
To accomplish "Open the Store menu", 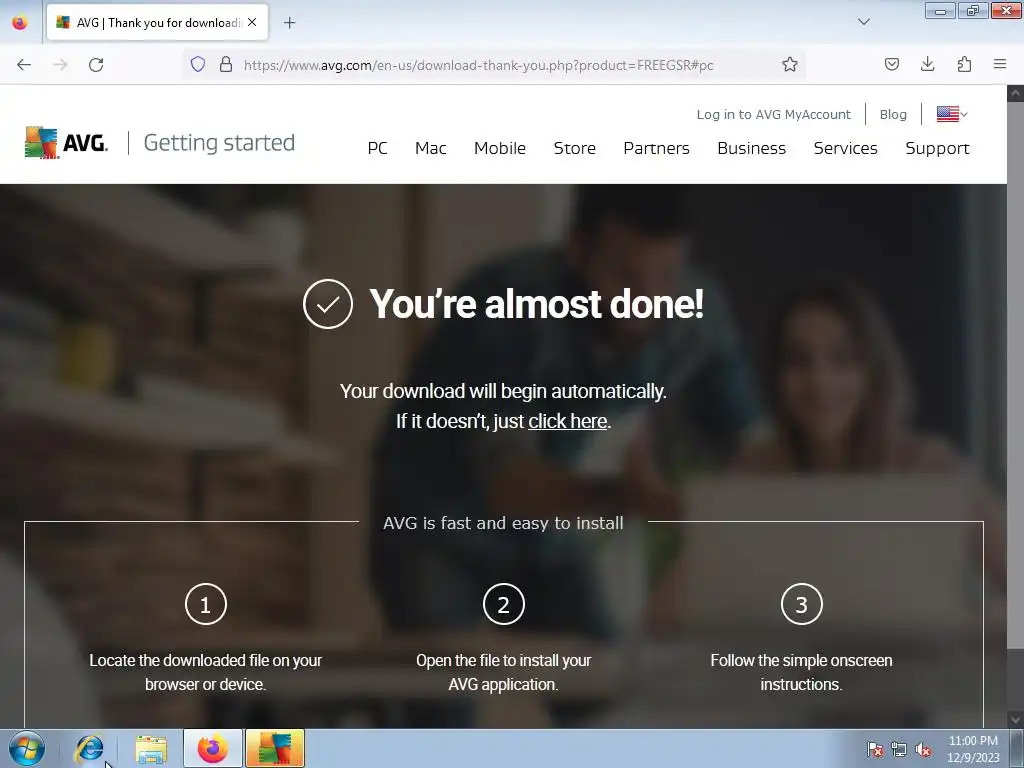I will click(x=575, y=148).
